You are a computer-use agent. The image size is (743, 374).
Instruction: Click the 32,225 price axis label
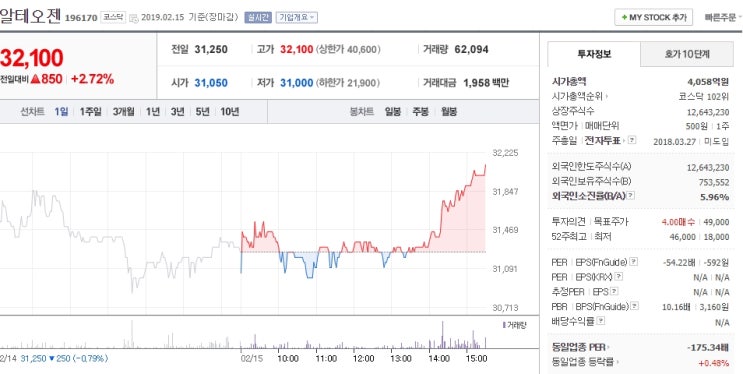[x=505, y=153]
